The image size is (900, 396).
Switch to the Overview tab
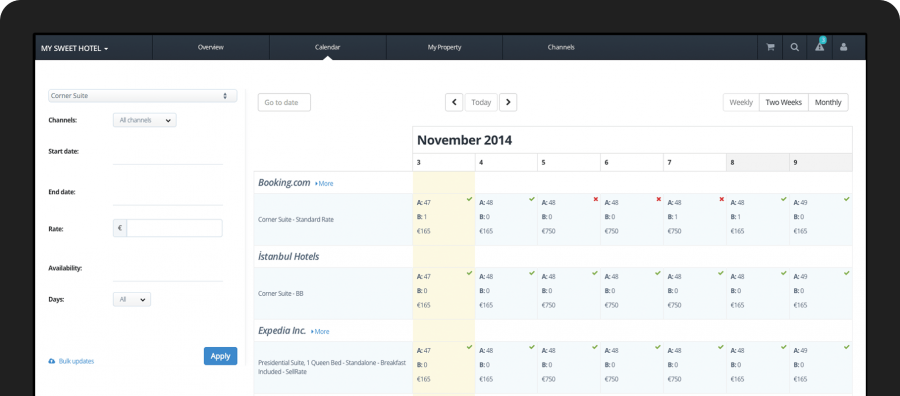(211, 47)
